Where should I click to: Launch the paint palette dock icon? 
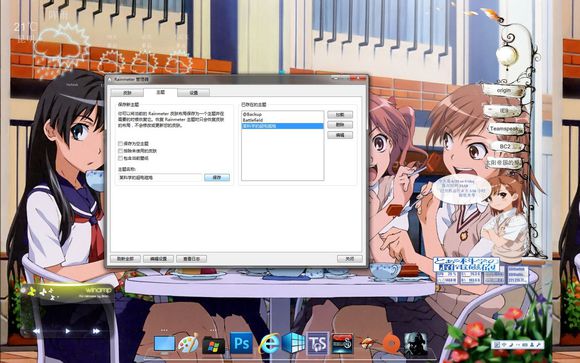click(x=188, y=344)
